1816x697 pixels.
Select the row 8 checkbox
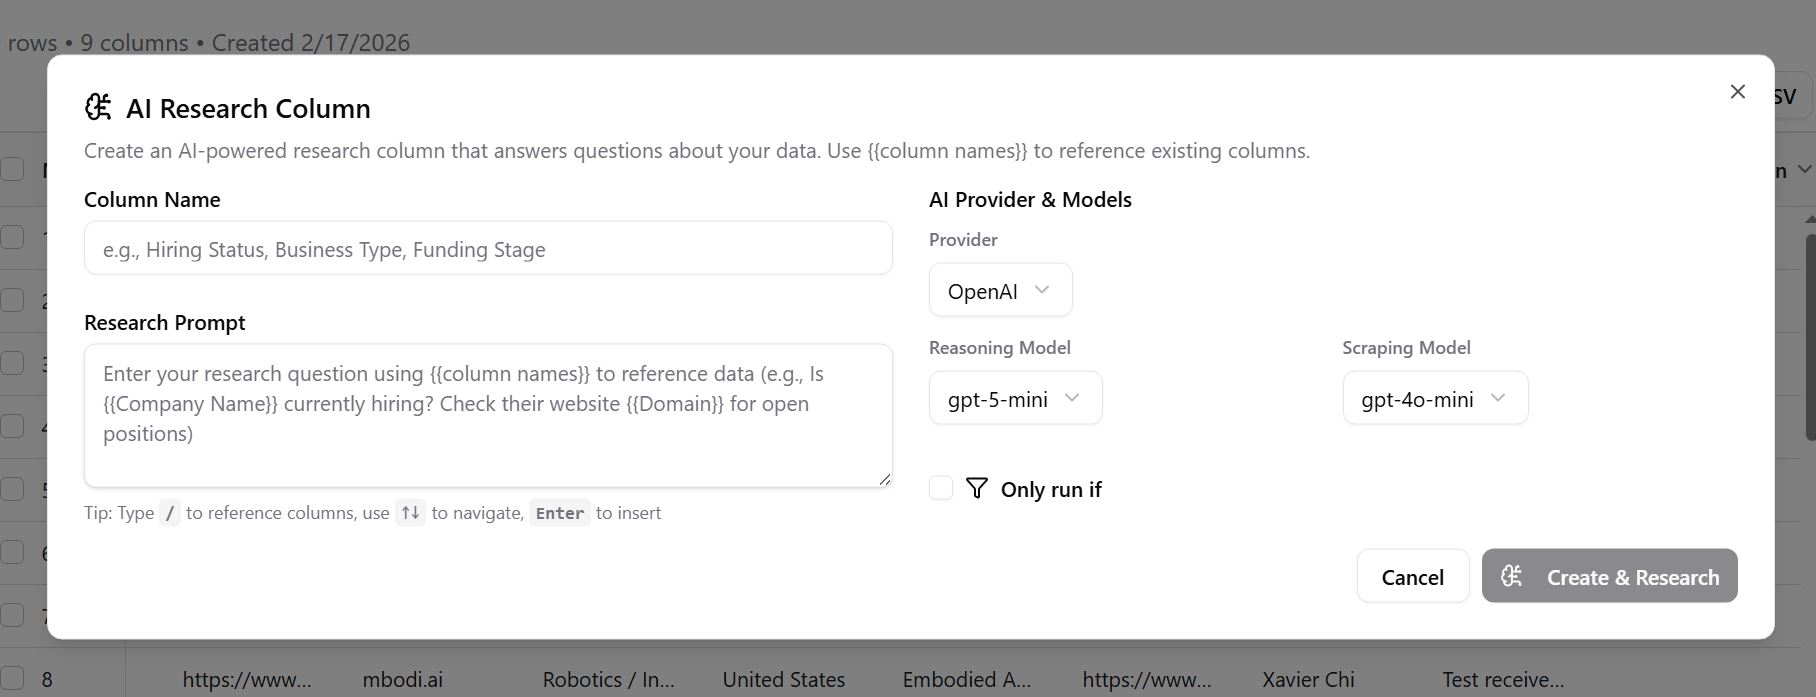point(13,679)
